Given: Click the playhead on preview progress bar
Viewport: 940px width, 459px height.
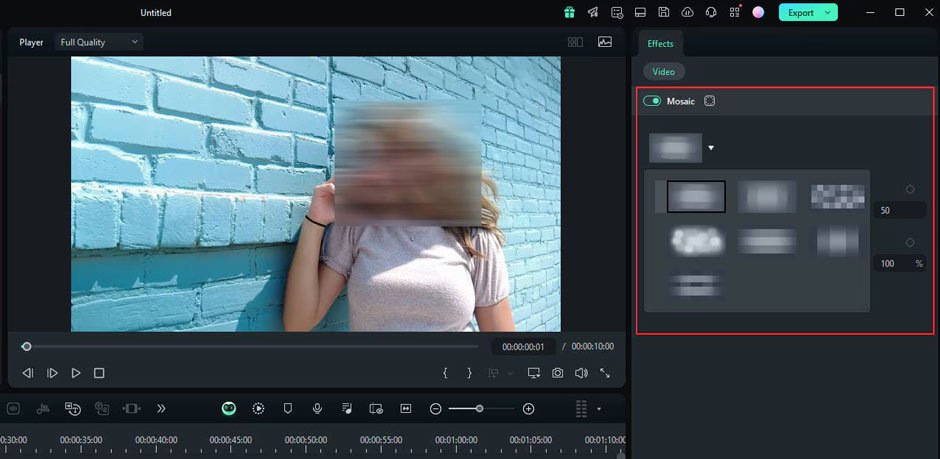Looking at the screenshot, I should tap(26, 346).
